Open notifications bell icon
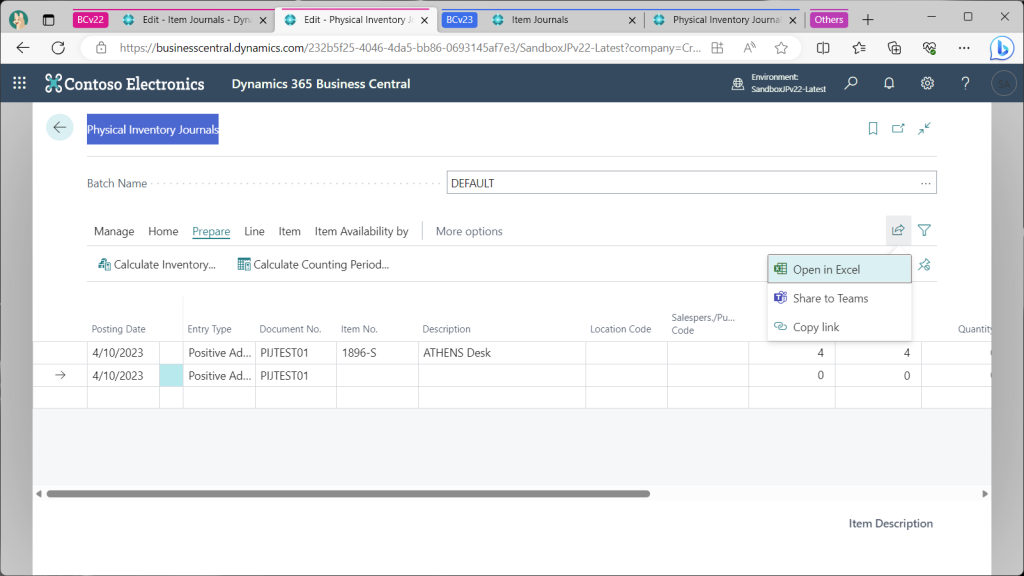The image size is (1024, 576). coord(889,83)
